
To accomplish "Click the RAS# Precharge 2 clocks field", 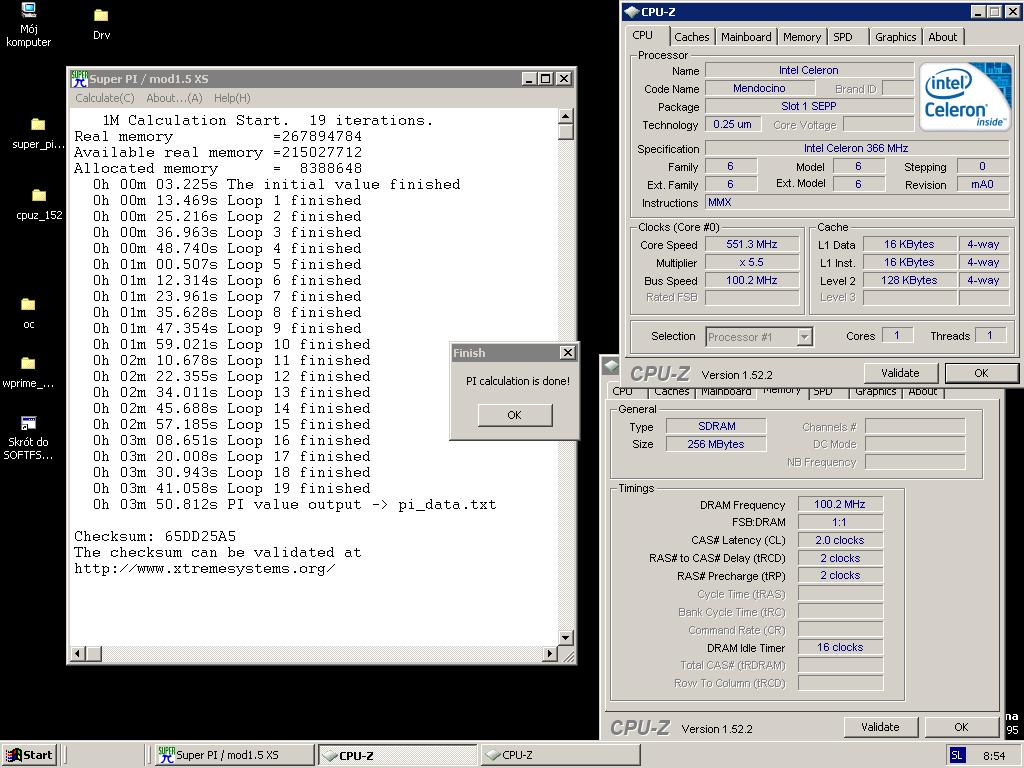I will (x=840, y=575).
